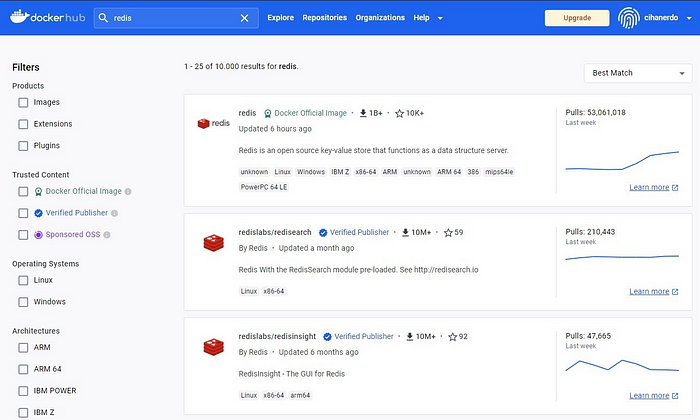Viewport: 700px width, 420px height.
Task: Open the Help menu item
Action: tap(421, 18)
